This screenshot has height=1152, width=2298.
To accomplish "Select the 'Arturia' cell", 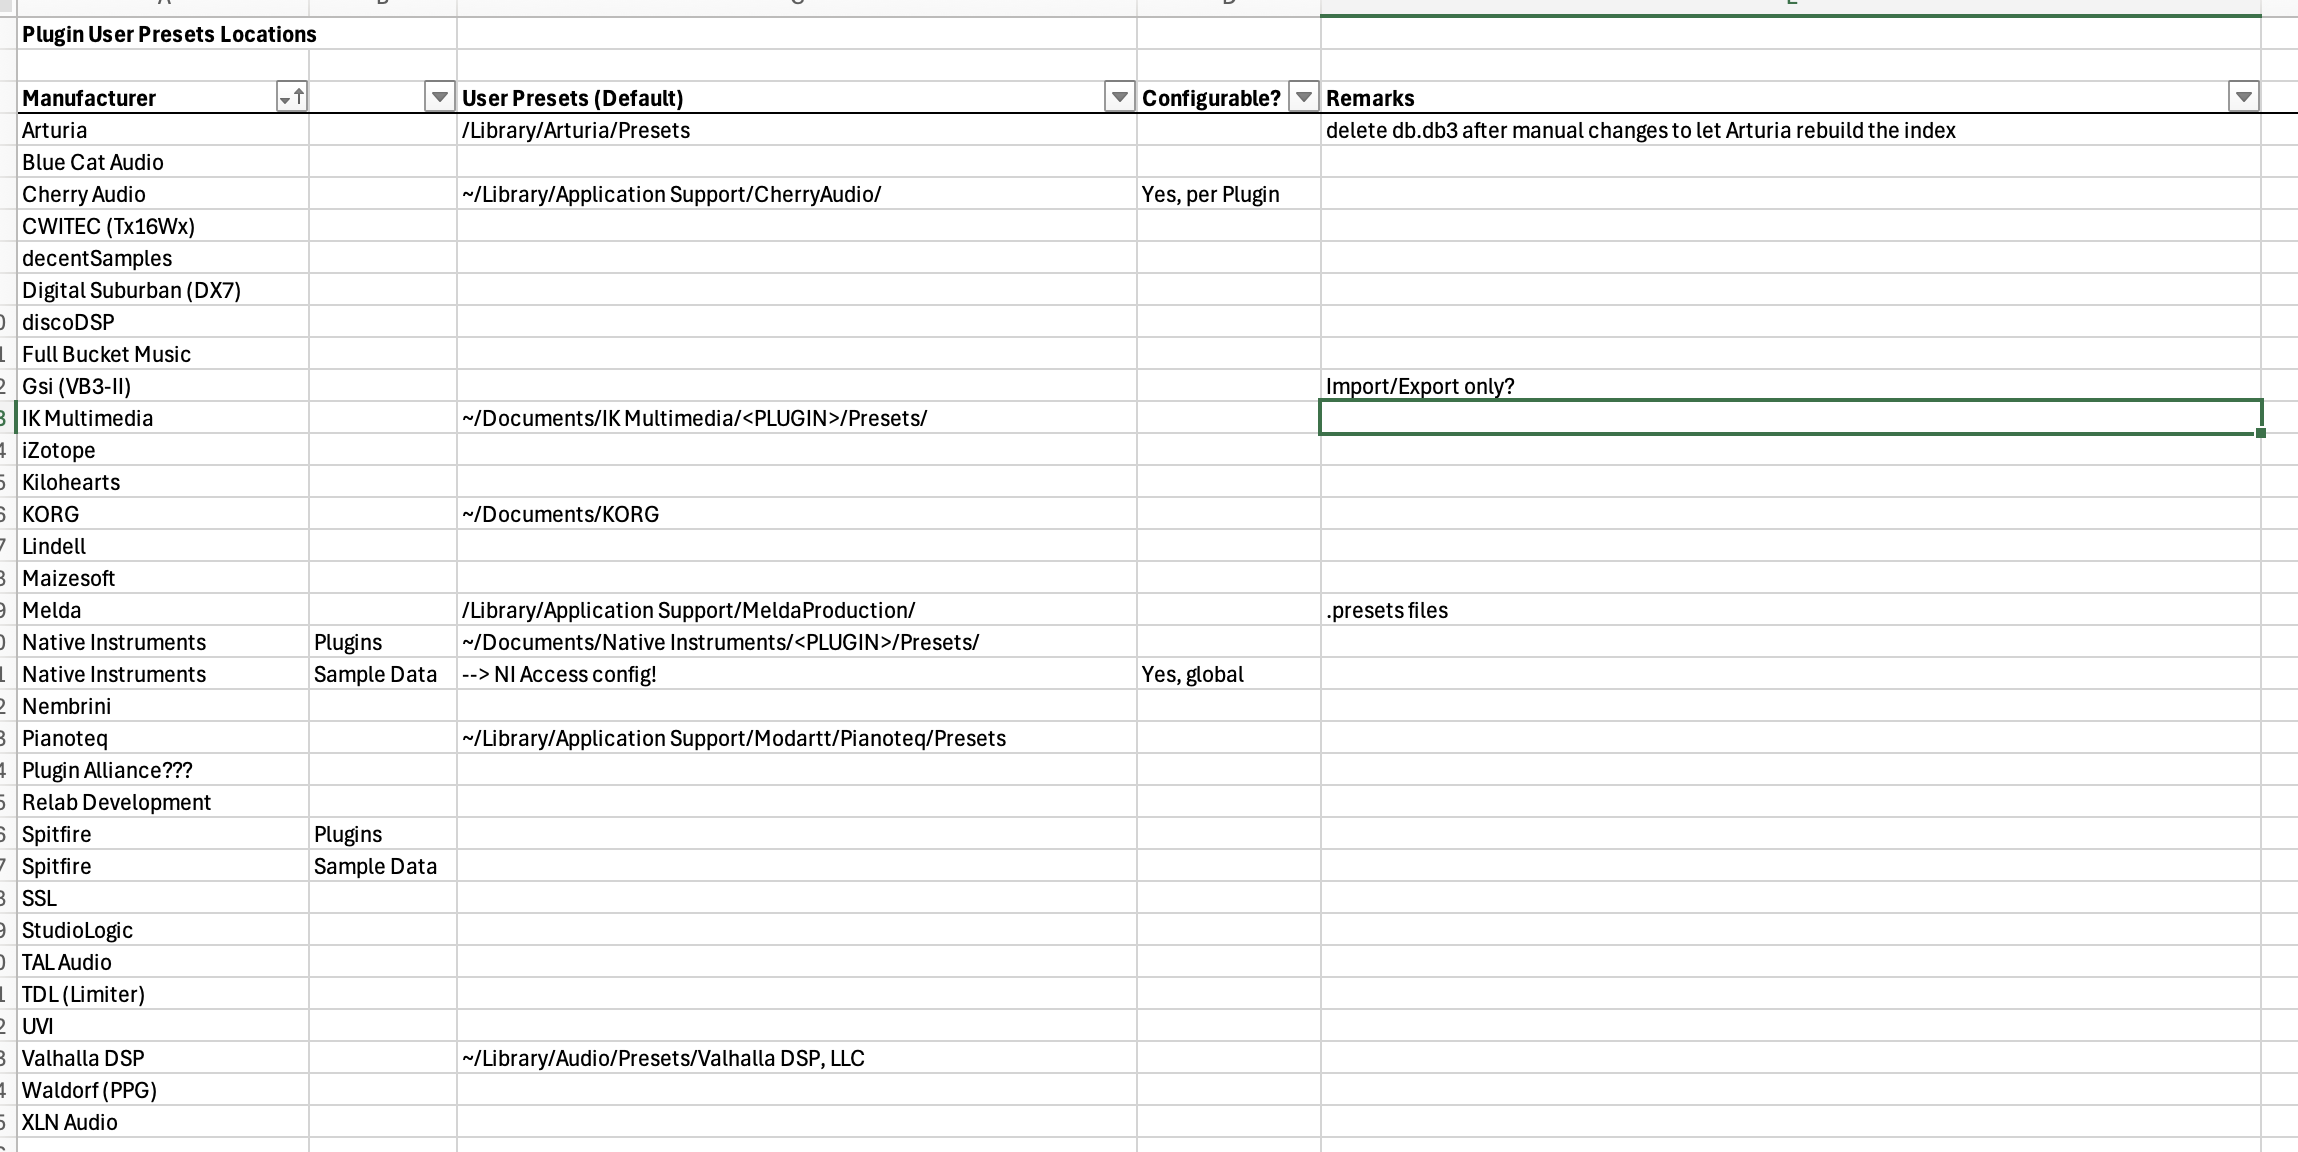I will click(x=163, y=130).
